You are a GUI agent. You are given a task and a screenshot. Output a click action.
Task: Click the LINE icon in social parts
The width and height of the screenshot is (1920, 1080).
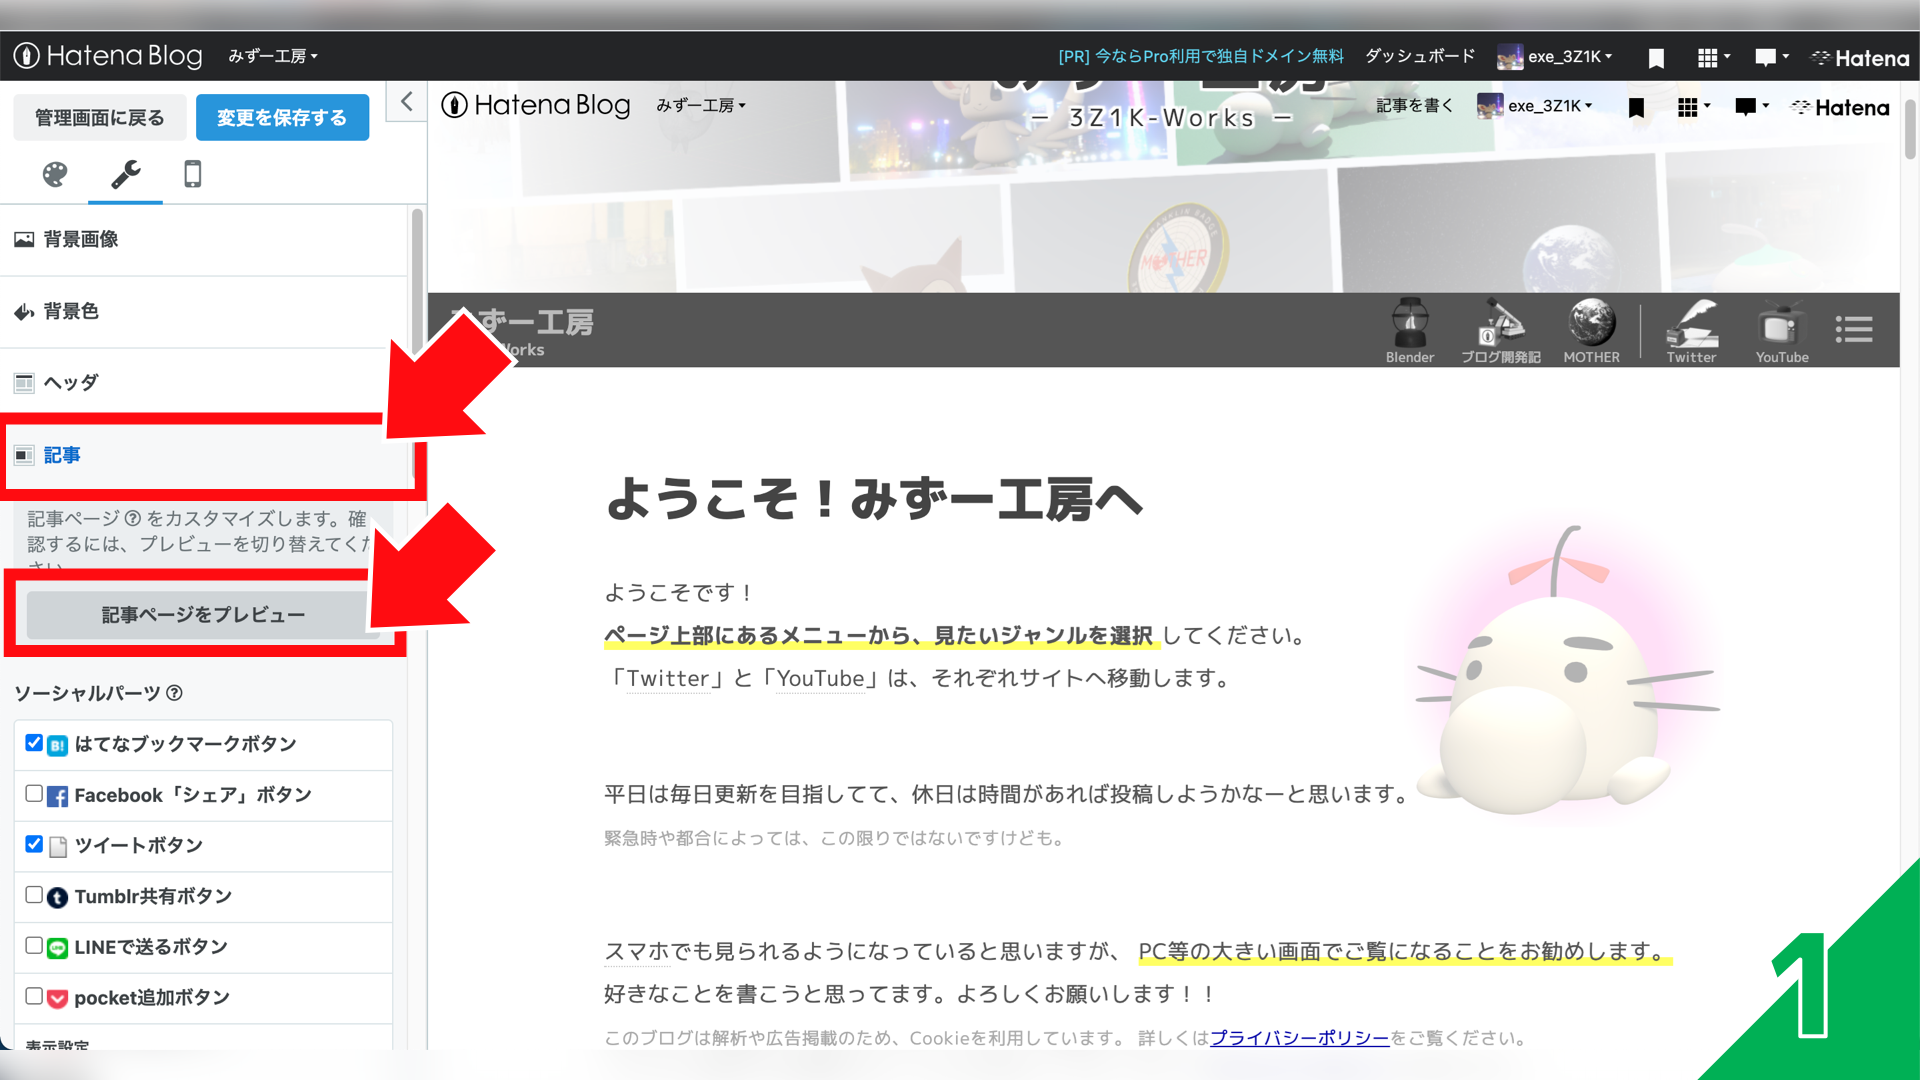[x=58, y=948]
